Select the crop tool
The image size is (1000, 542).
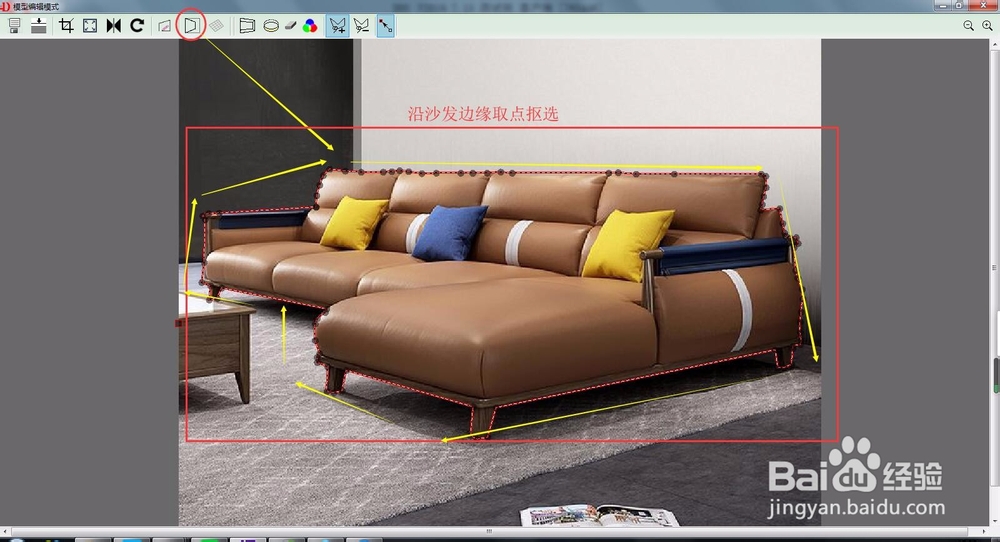tap(66, 26)
